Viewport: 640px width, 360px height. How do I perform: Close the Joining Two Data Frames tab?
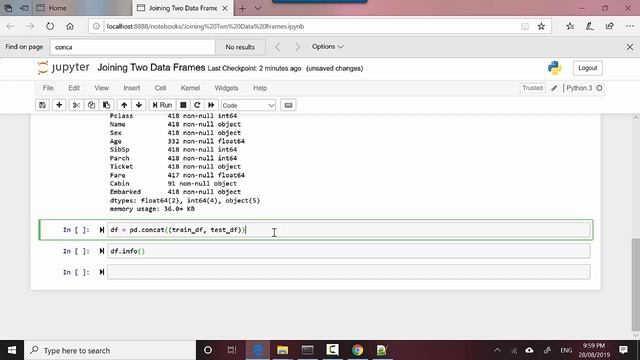[225, 8]
